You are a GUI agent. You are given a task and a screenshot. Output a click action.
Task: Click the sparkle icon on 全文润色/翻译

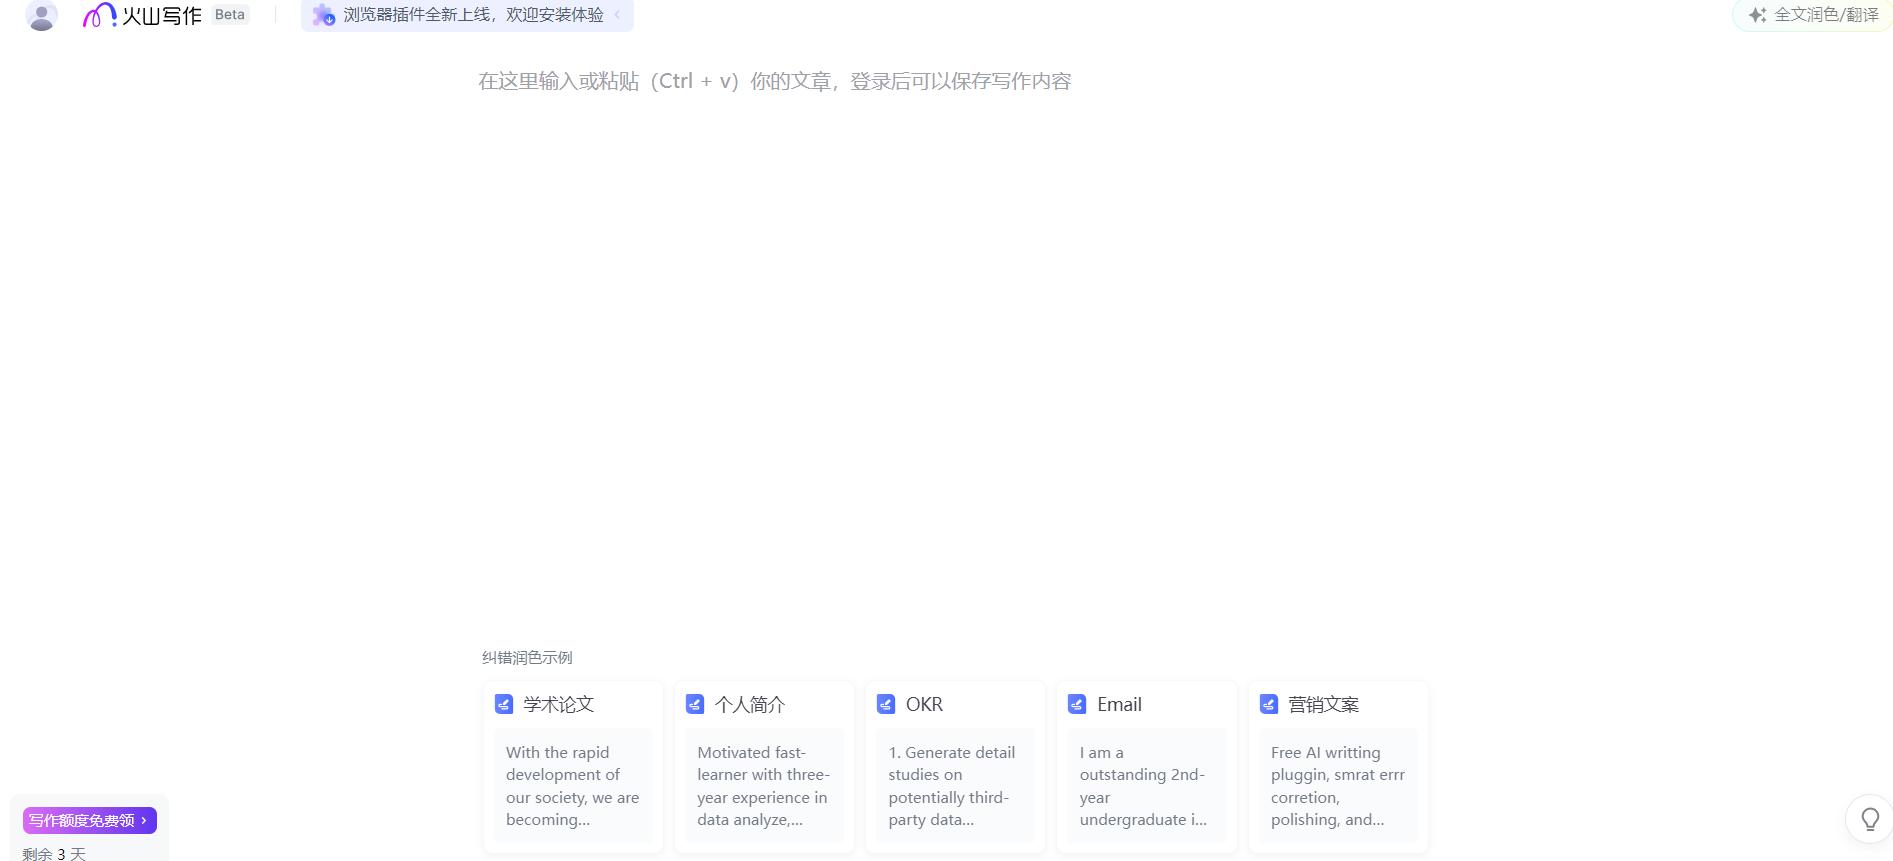click(1757, 15)
